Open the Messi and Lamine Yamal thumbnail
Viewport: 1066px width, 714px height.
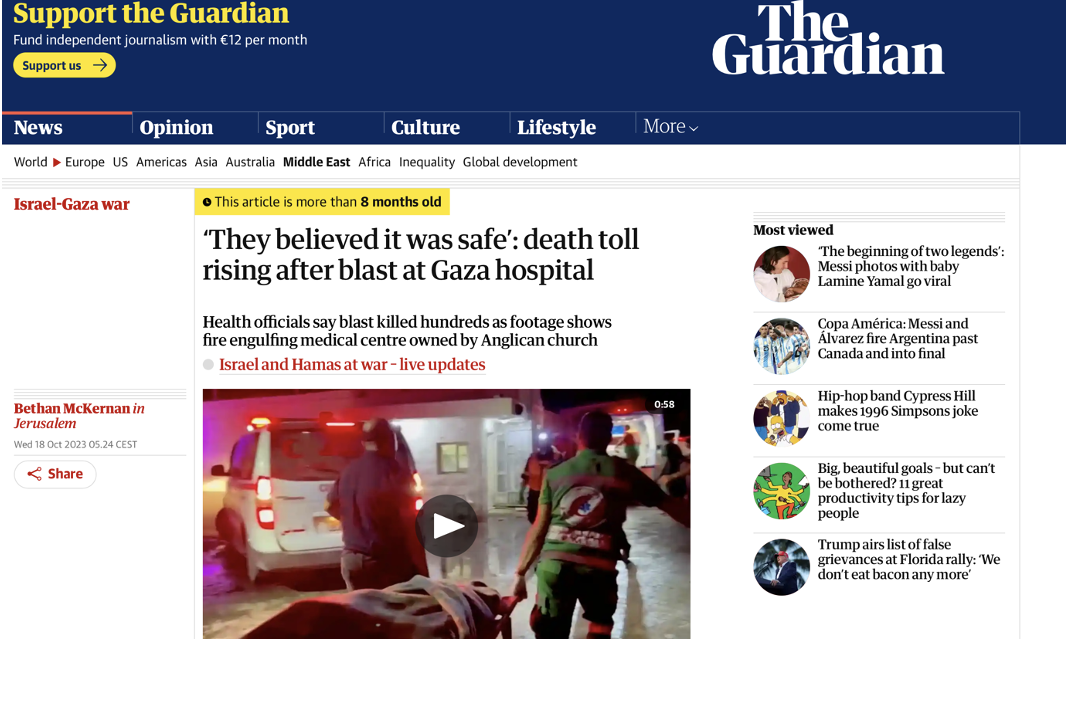[781, 273]
